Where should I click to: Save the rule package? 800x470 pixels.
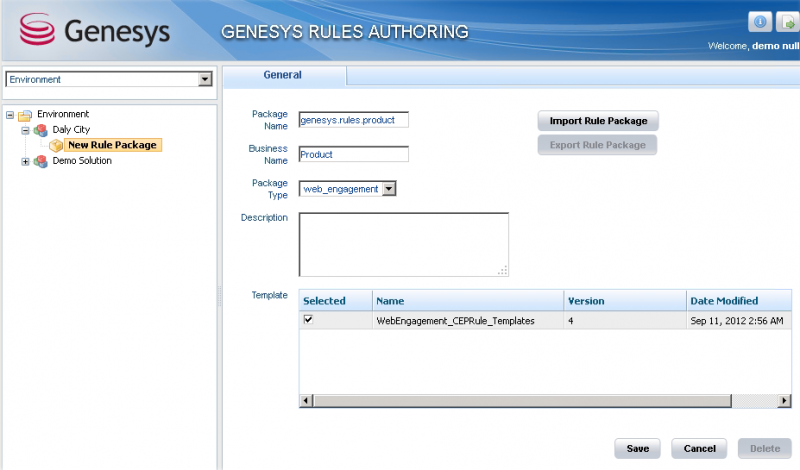click(x=637, y=448)
